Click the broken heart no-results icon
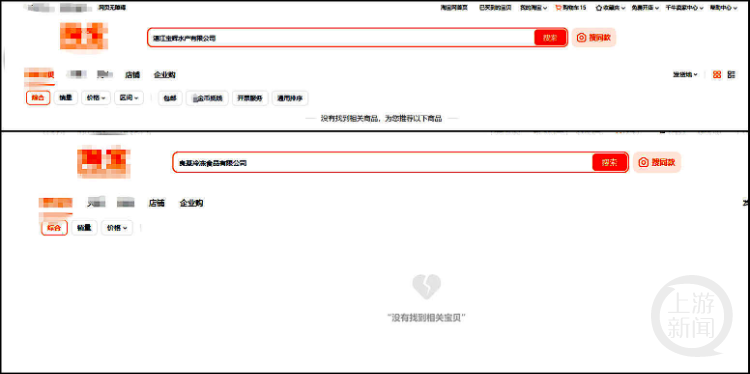This screenshot has height=374, width=750. [x=426, y=286]
